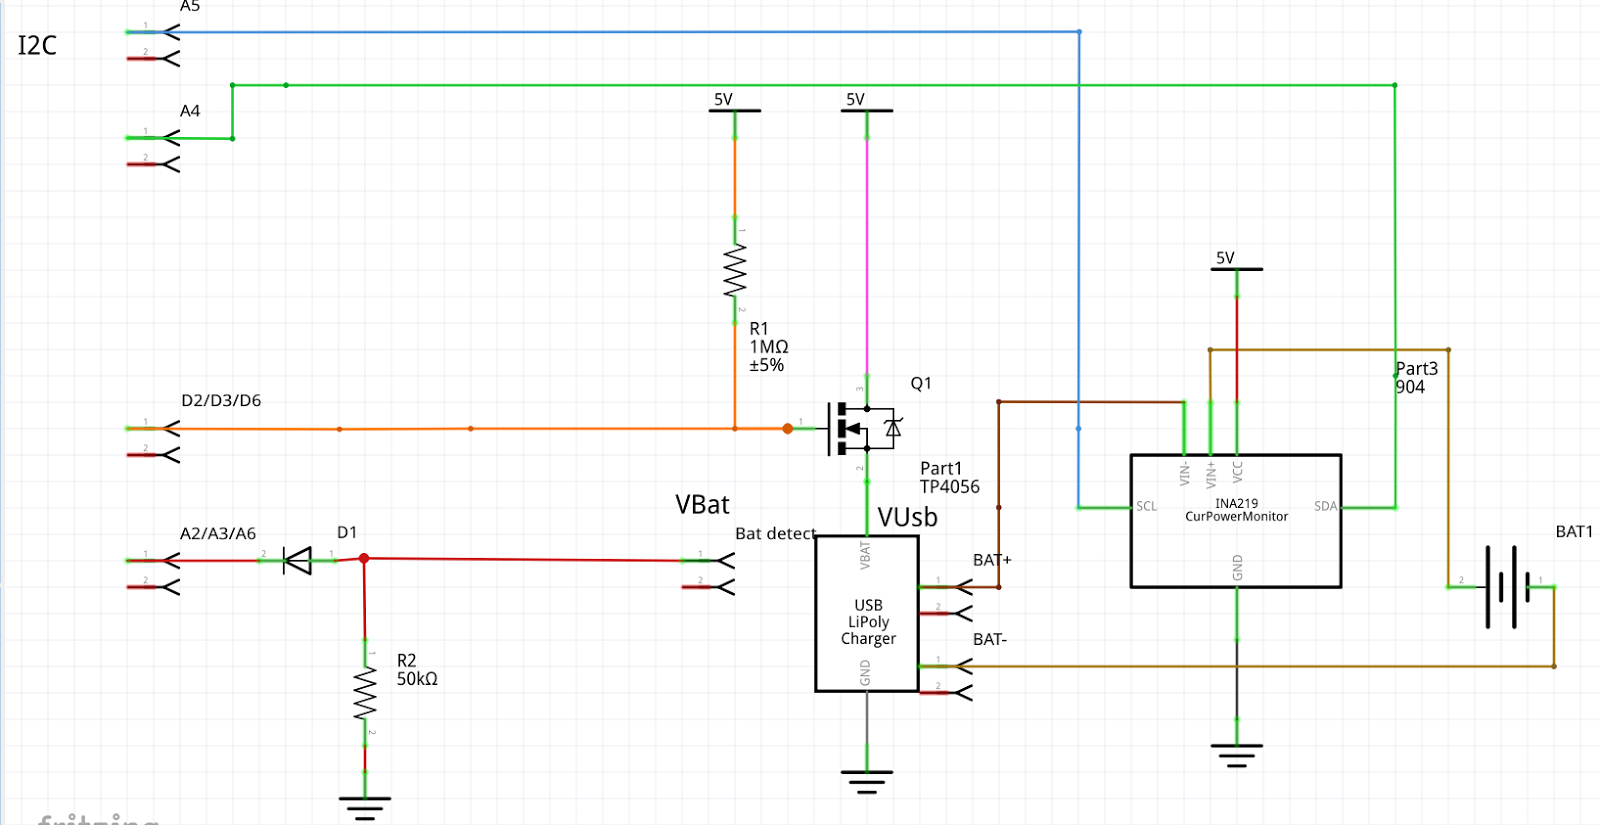Screen dimensions: 1600x825
Task: Click the R1 1MΩ ±5% label
Action: 769,347
